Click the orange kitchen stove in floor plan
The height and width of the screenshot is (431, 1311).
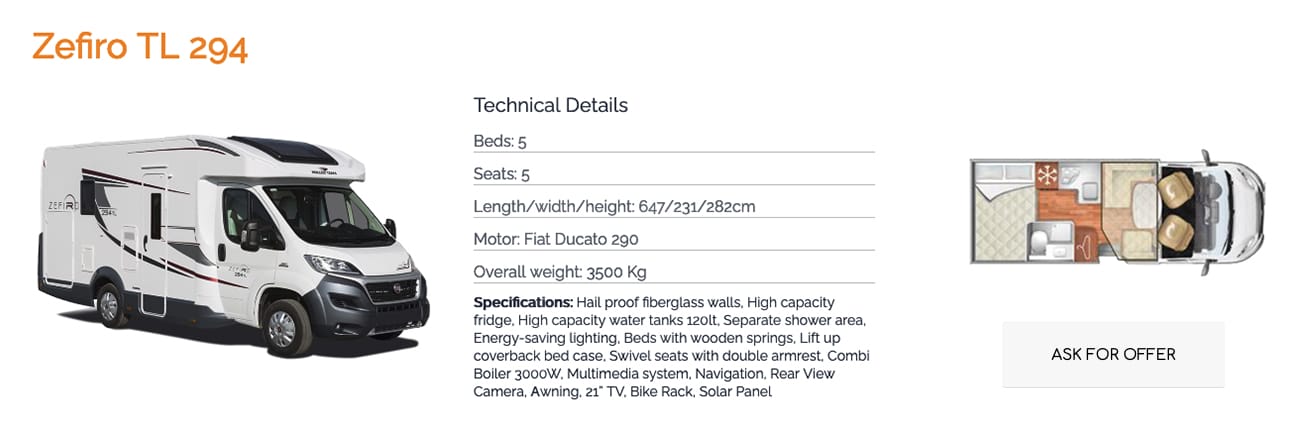click(1047, 172)
